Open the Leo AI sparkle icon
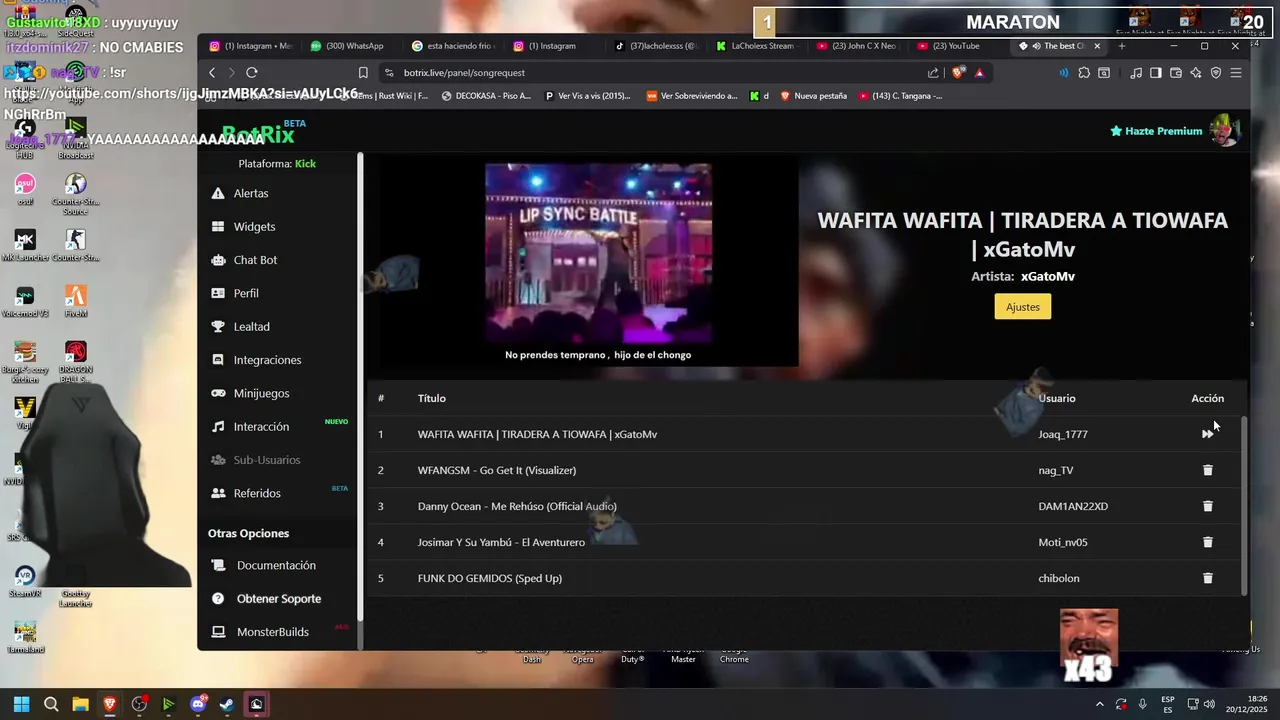The width and height of the screenshot is (1280, 720). (x=1196, y=72)
